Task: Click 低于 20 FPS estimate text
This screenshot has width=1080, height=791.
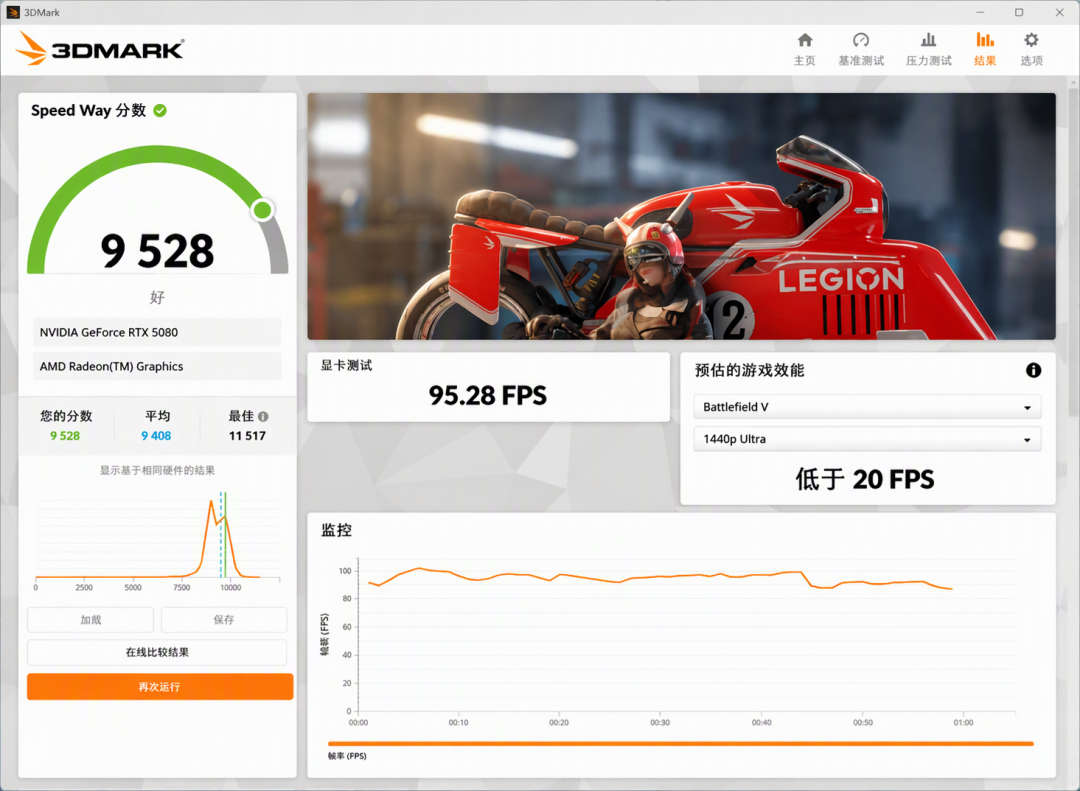Action: point(865,480)
